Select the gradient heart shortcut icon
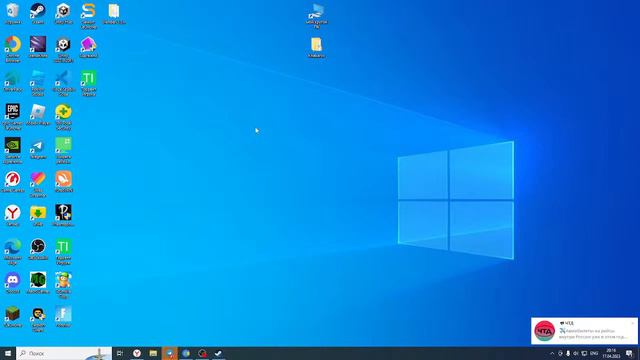 click(38, 184)
